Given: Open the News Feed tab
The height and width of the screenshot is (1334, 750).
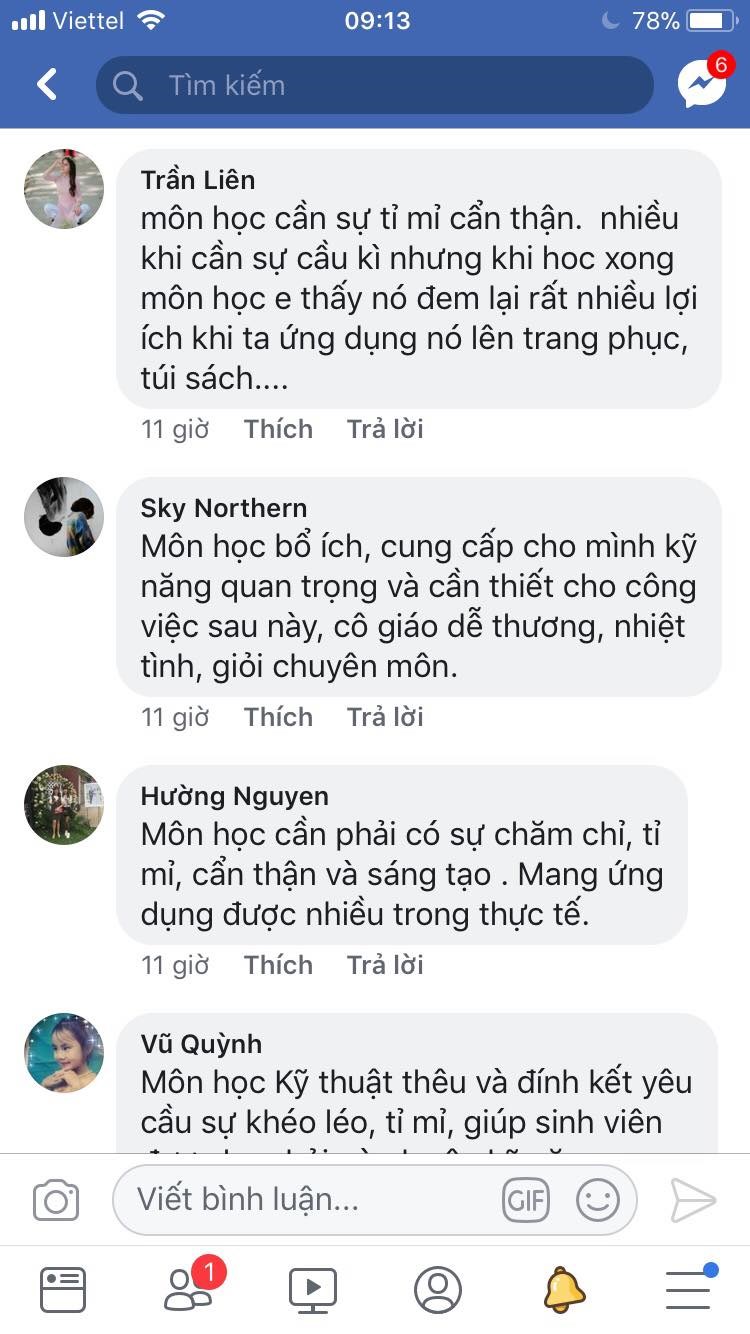Looking at the screenshot, I should 62,1289.
